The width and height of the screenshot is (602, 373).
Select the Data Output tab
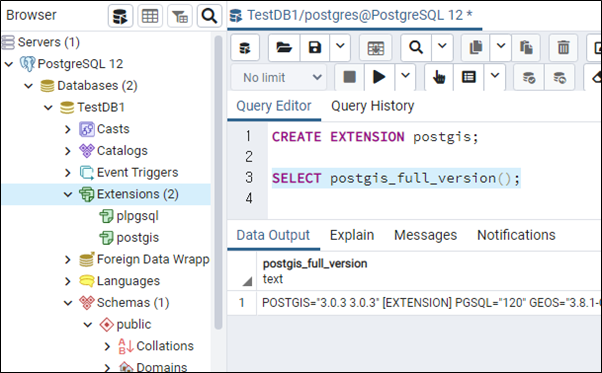[273, 235]
